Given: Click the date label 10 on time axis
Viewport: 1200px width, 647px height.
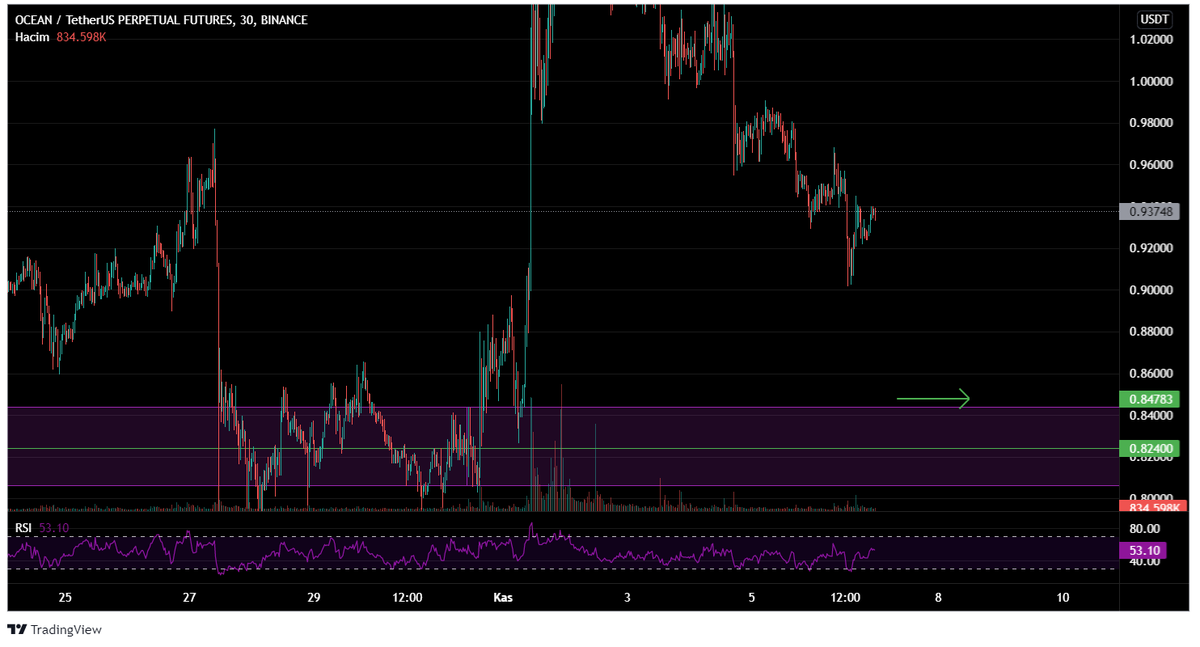Looking at the screenshot, I should tap(1062, 598).
